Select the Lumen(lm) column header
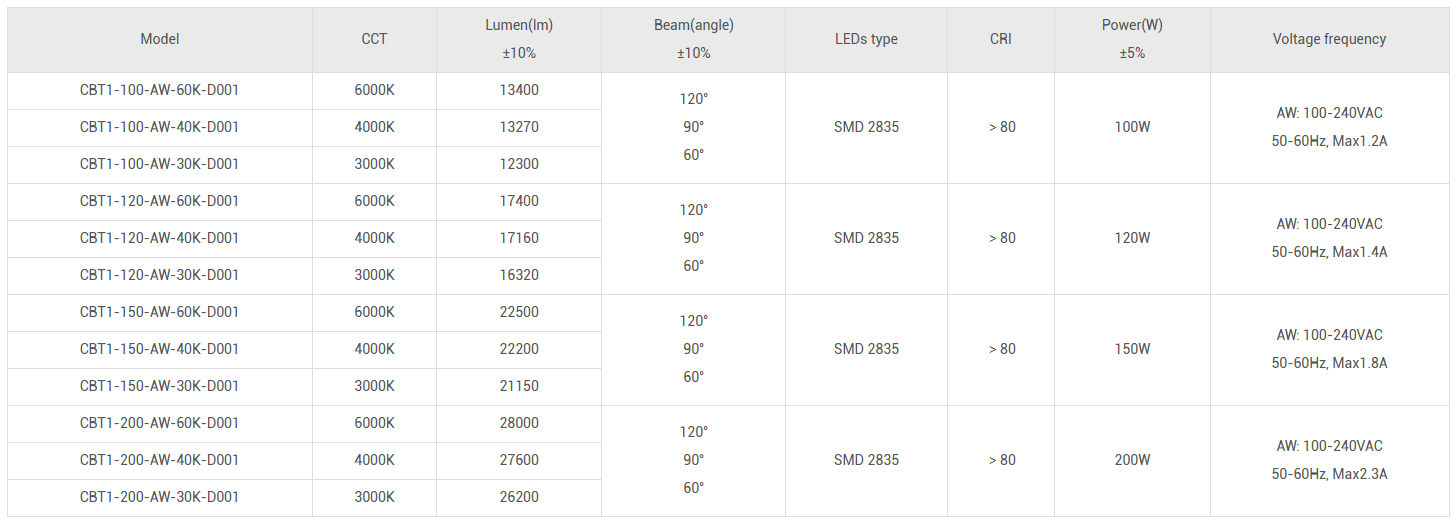Image resolution: width=1456 pixels, height=523 pixels. click(519, 39)
